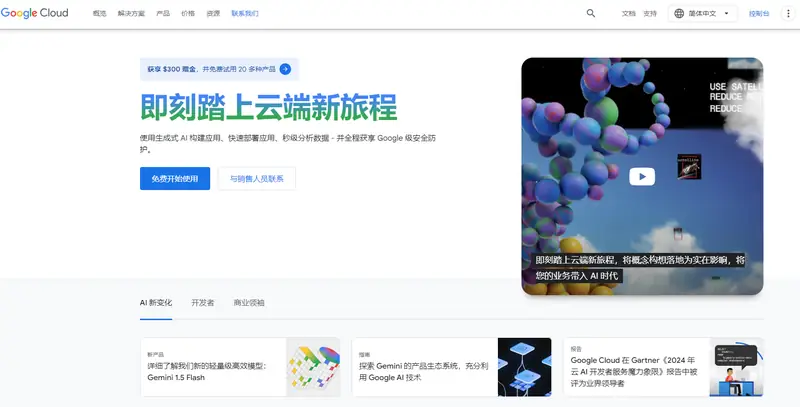Click the blue cubes Gemini ecosystem thumbnail

524,367
